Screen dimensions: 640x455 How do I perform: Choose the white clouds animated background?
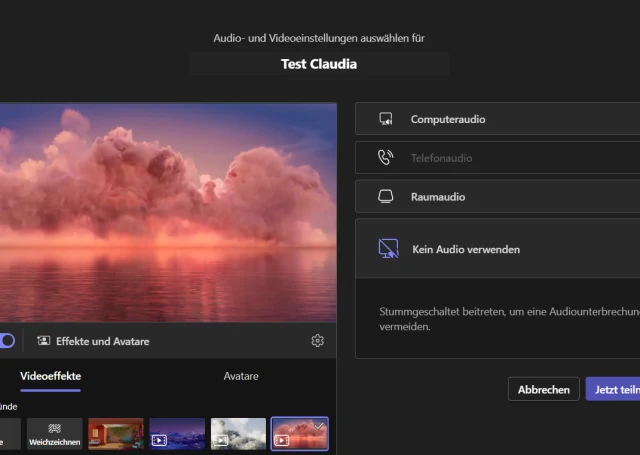point(238,434)
